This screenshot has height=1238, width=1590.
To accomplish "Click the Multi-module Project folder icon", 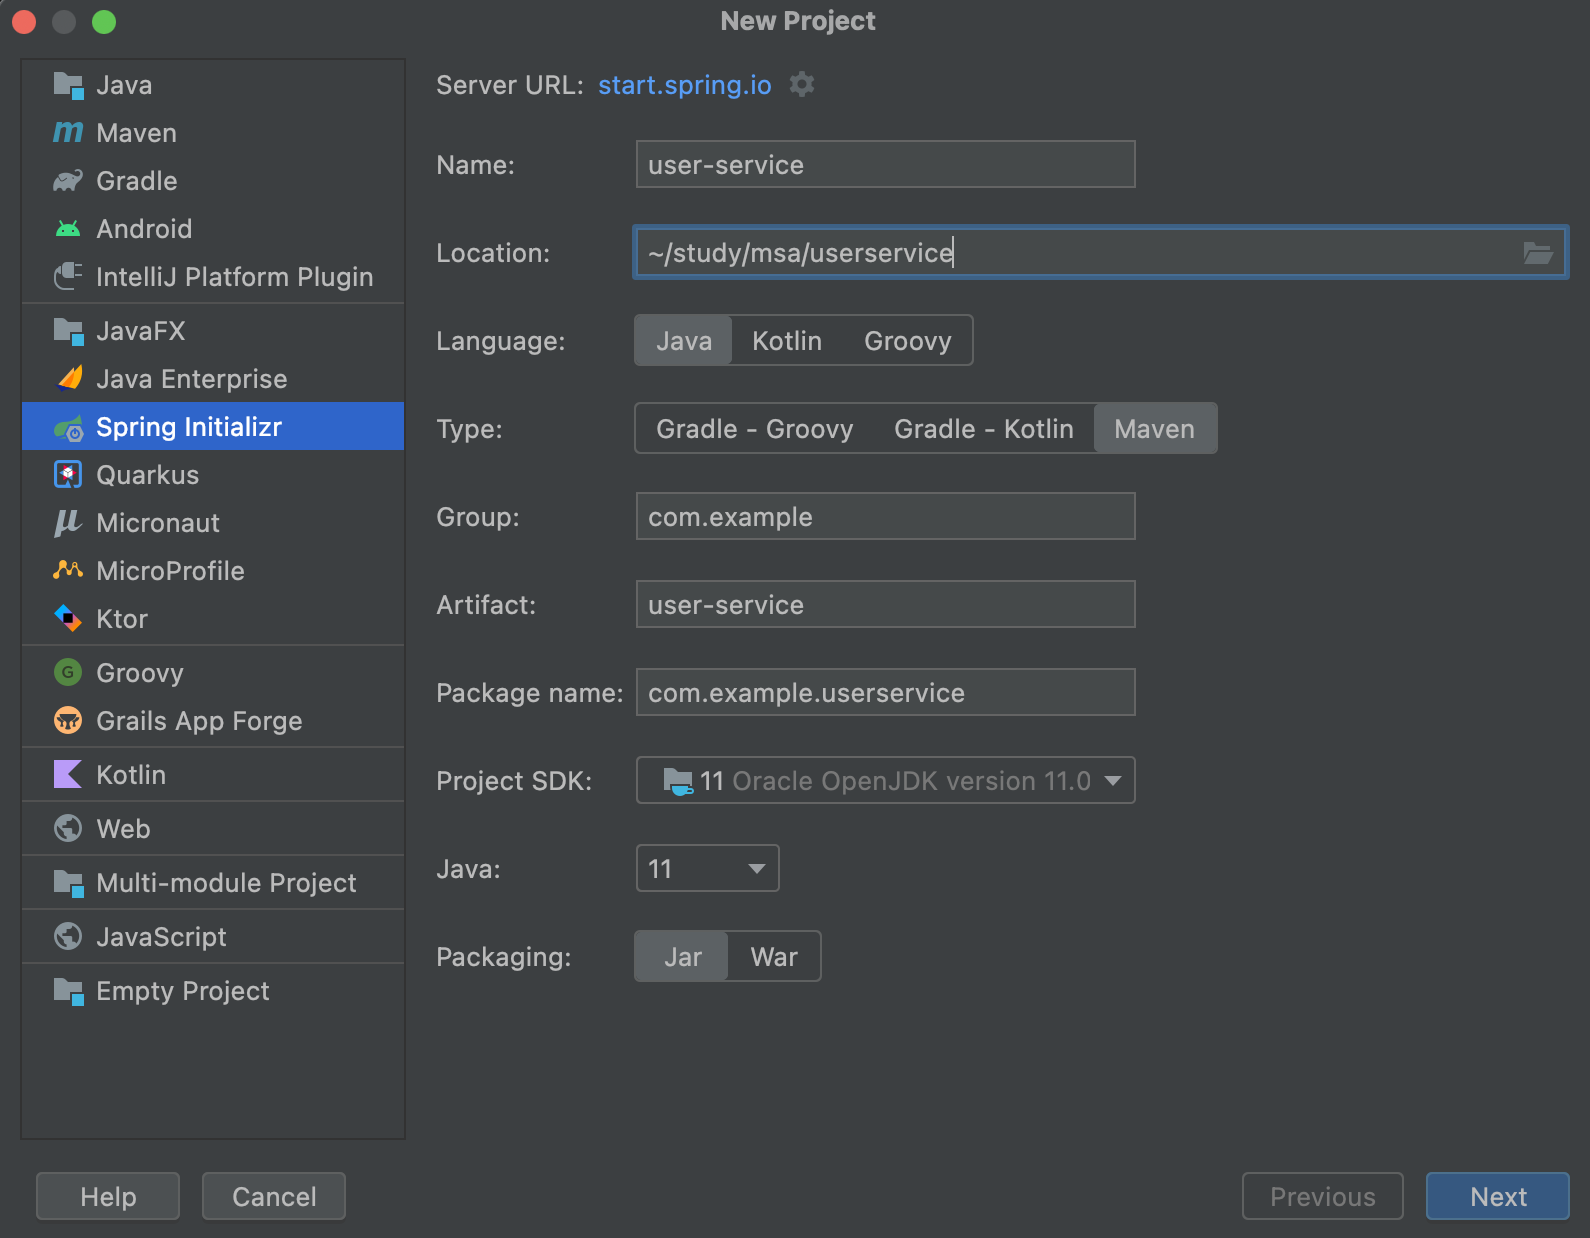I will pos(68,883).
